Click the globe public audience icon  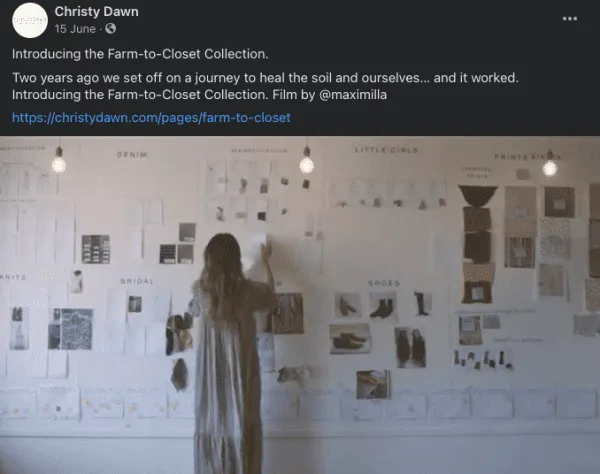111,29
